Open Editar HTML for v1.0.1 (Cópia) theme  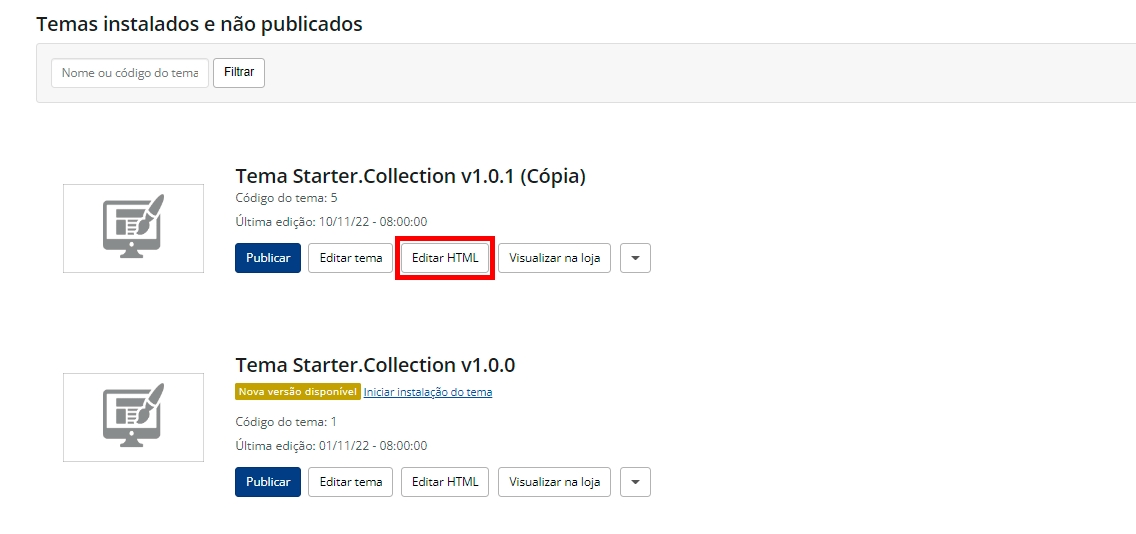click(x=445, y=258)
